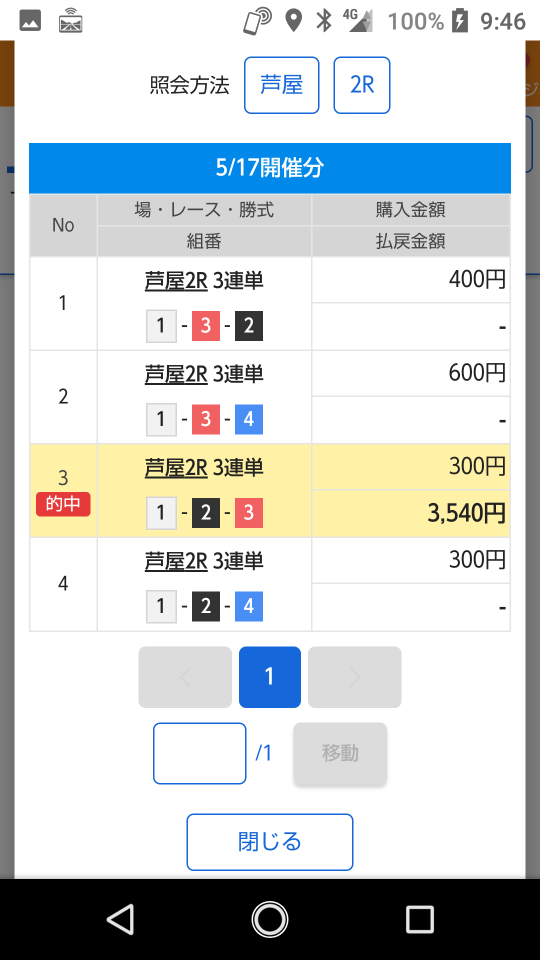
Task: Go to previous page with left chevron
Action: click(185, 677)
